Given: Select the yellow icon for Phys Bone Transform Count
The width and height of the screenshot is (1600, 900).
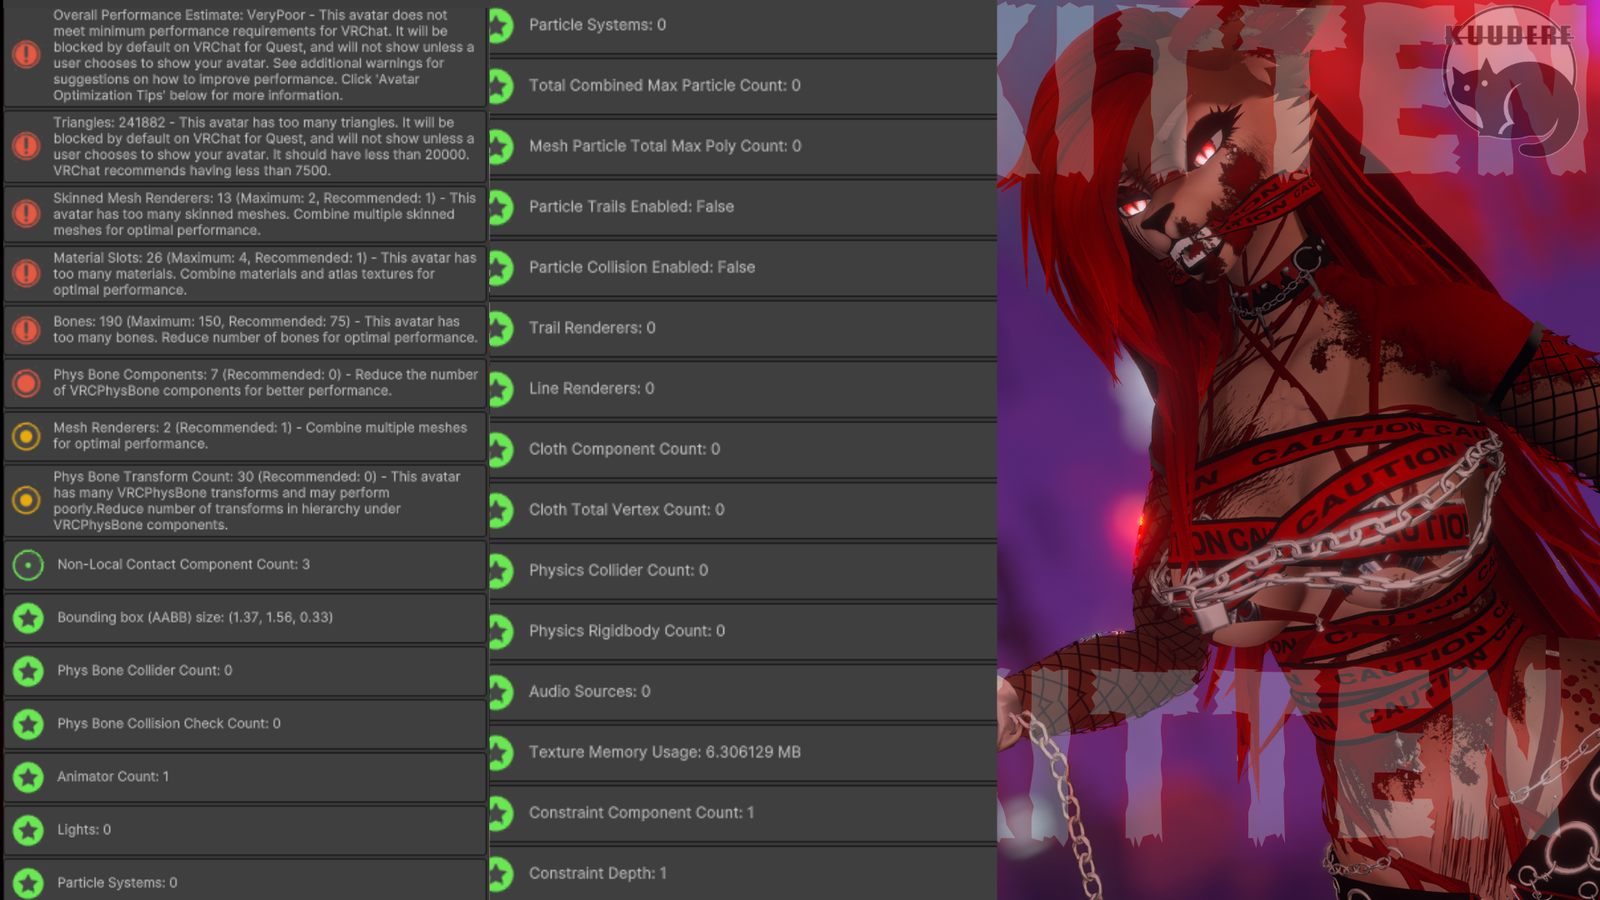Looking at the screenshot, I should pos(26,500).
